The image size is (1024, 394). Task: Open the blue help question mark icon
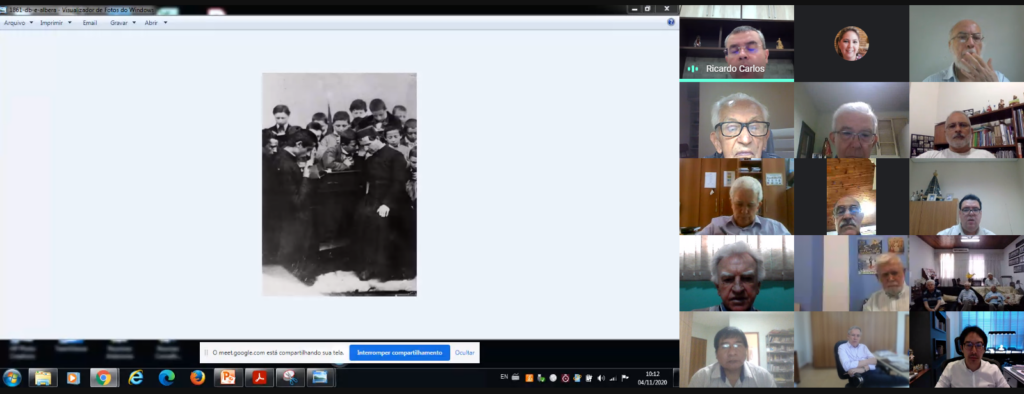click(671, 22)
